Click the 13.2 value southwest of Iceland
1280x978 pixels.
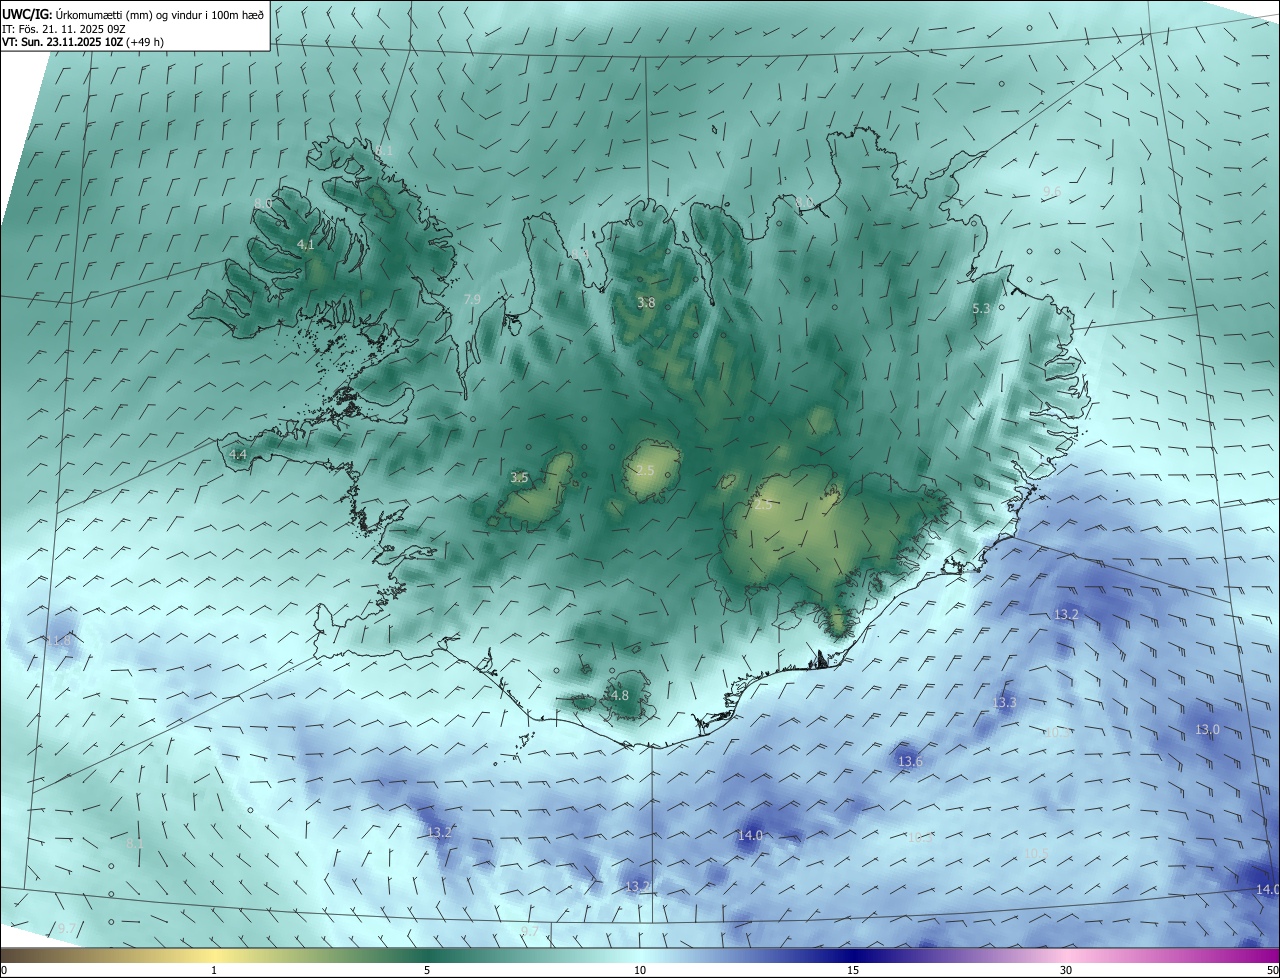coord(440,832)
